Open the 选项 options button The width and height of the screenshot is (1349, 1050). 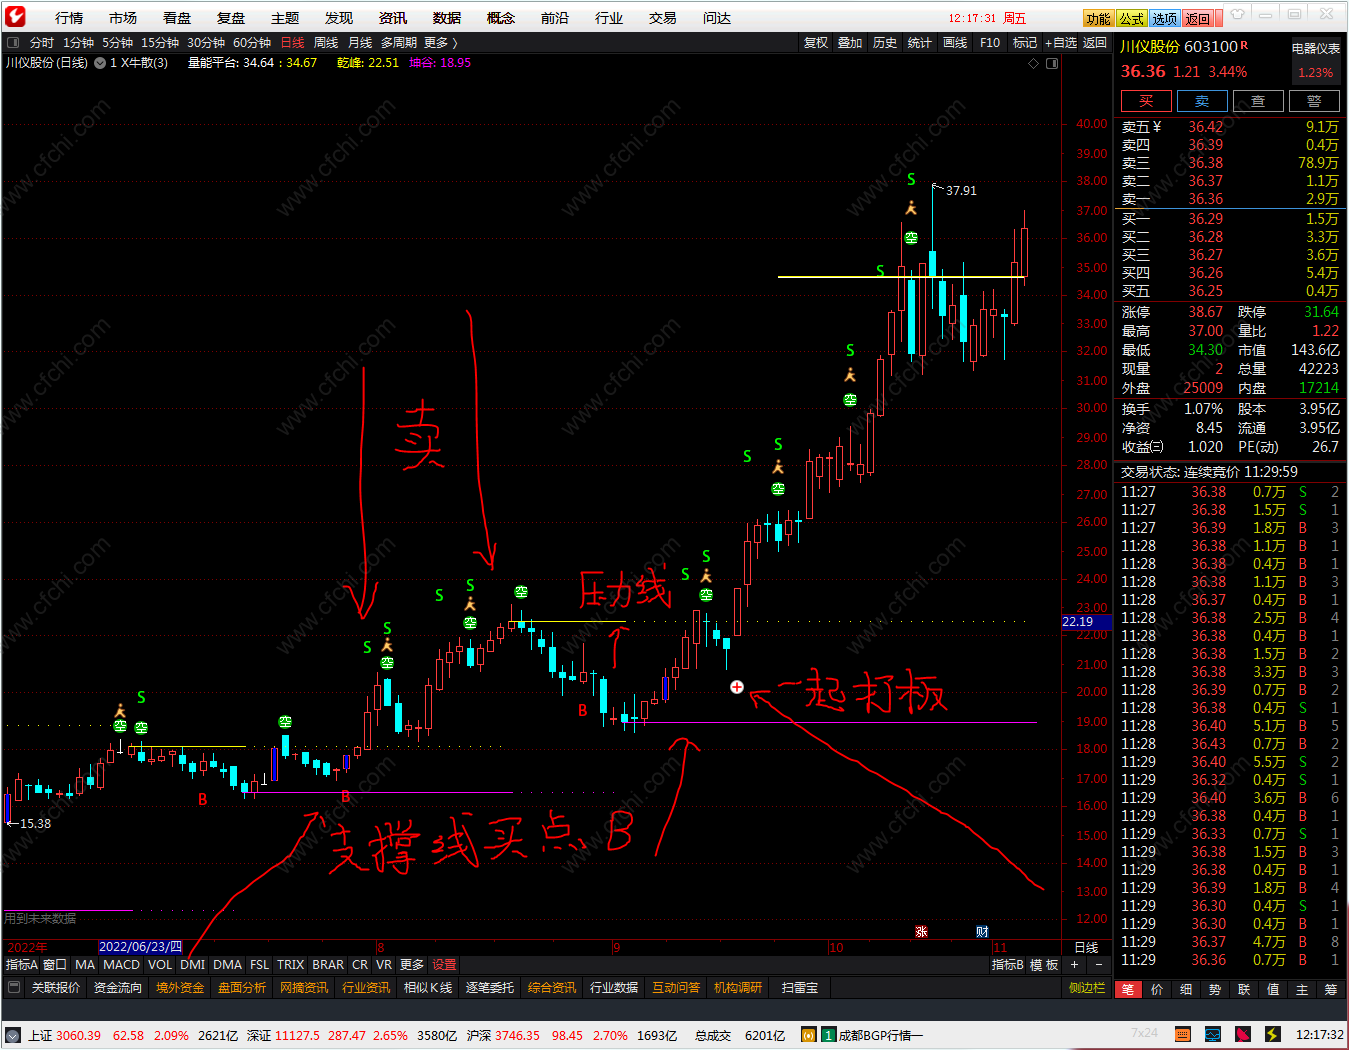pyautogui.click(x=1164, y=19)
